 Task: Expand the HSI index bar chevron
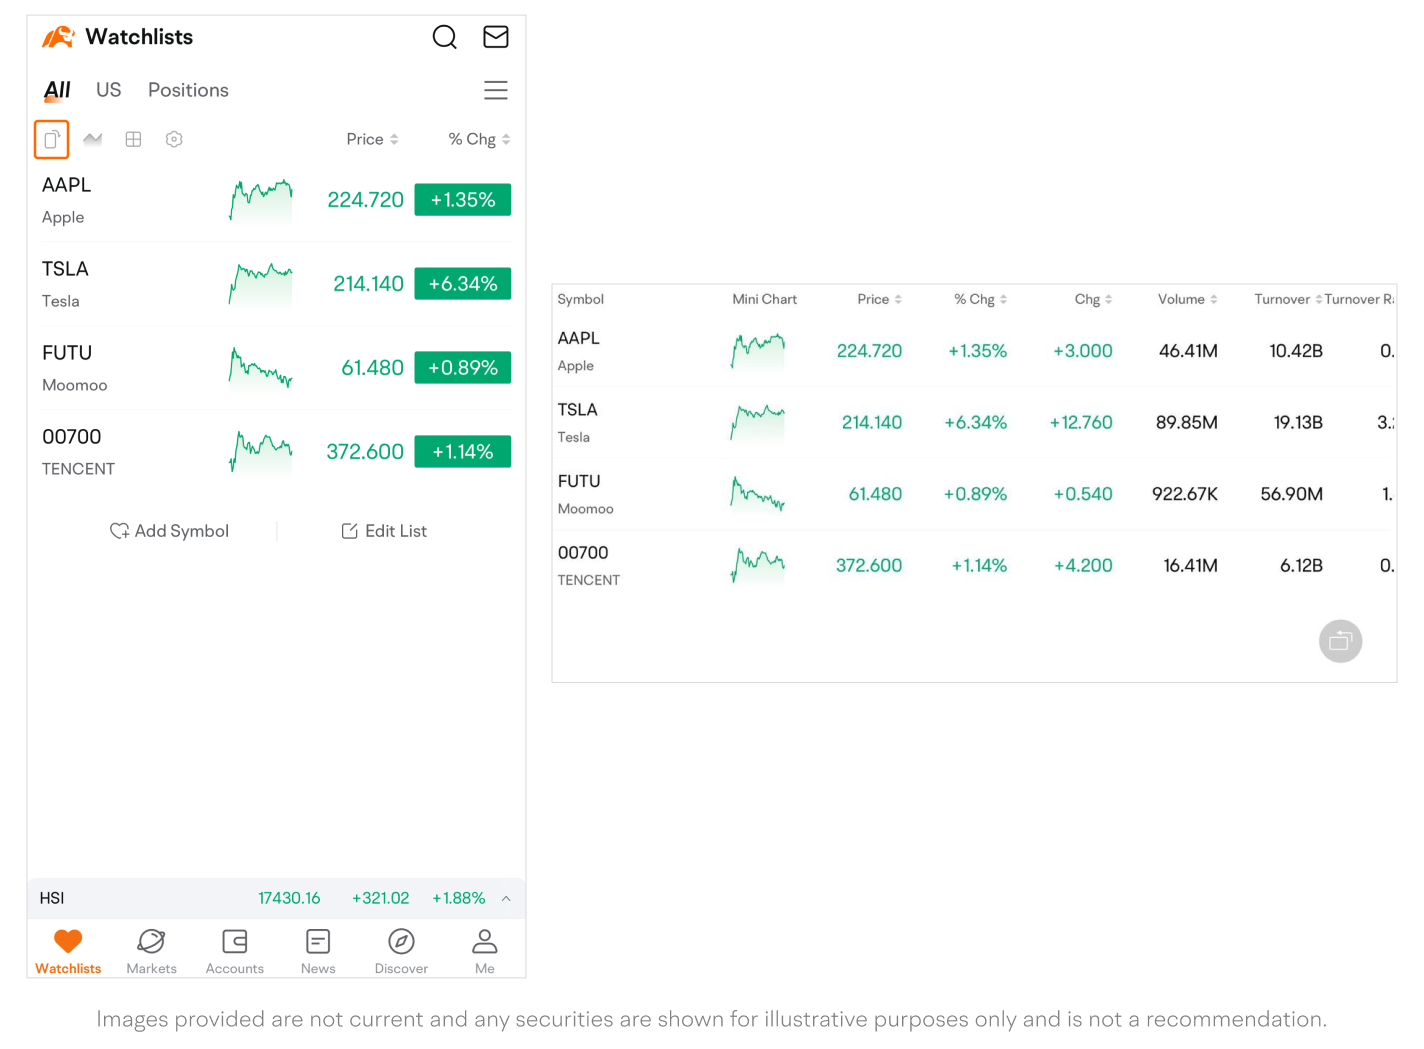click(x=506, y=898)
